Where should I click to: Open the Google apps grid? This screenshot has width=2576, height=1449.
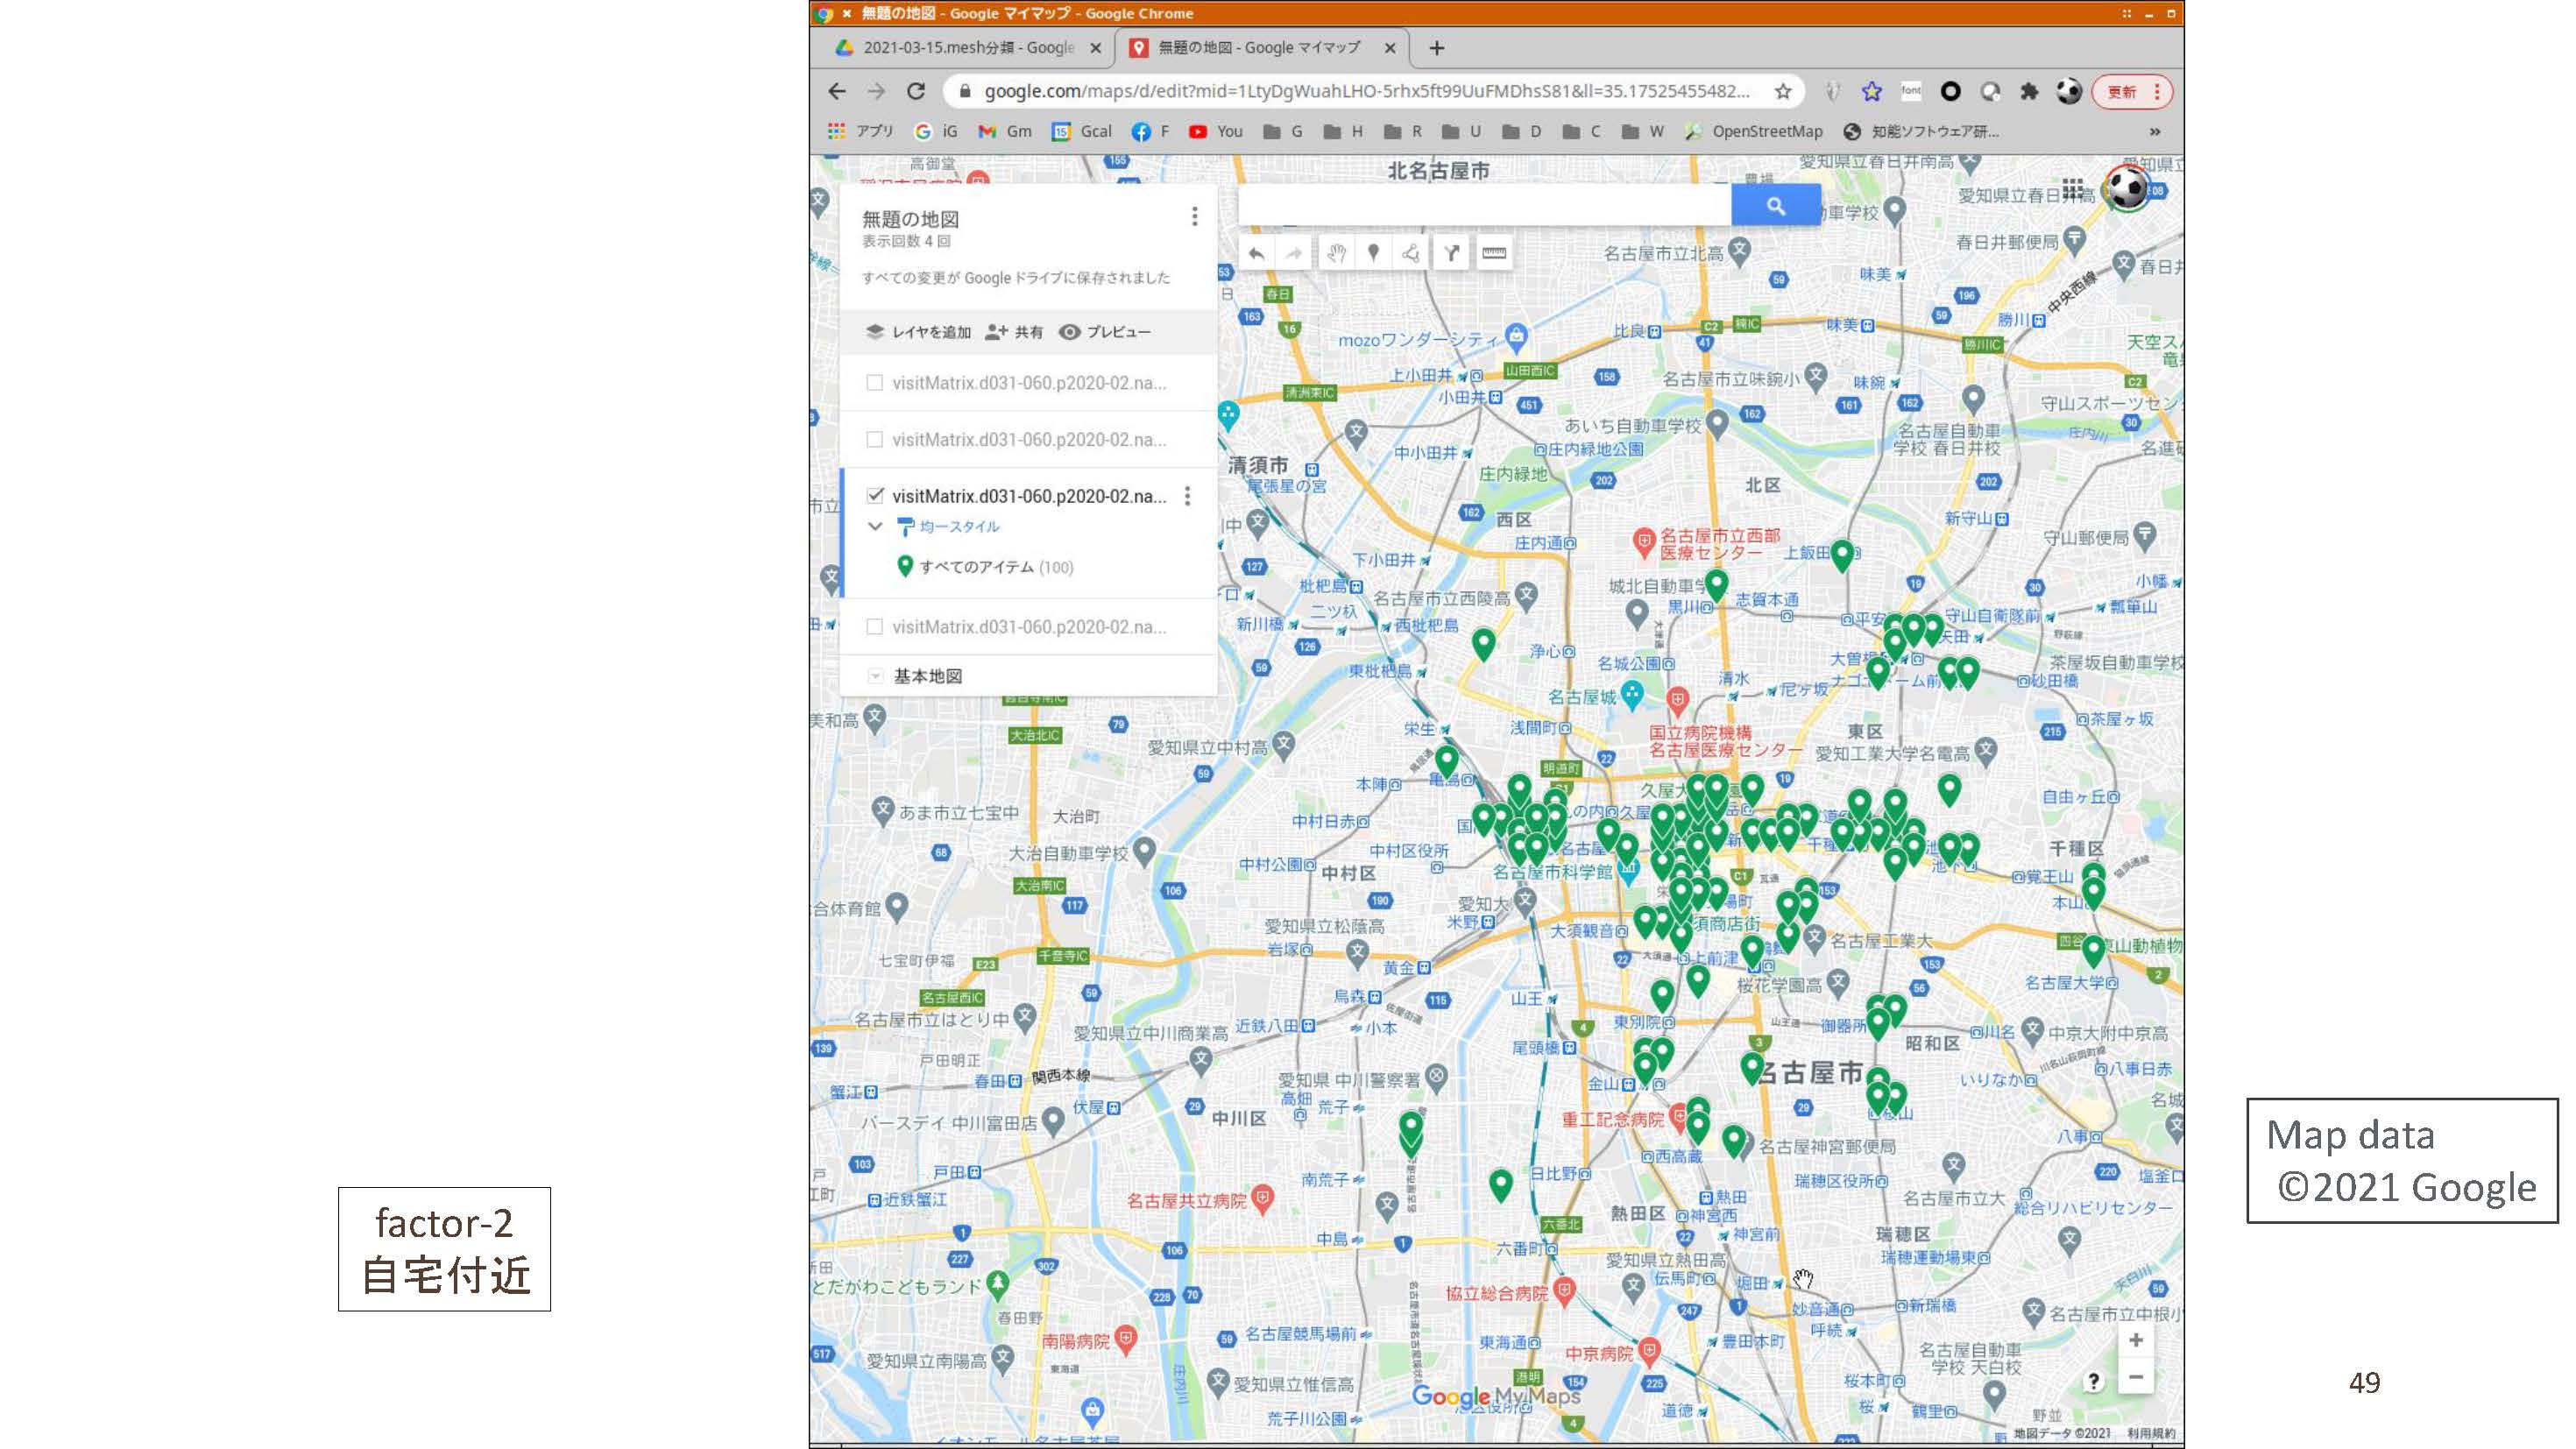tap(2072, 189)
